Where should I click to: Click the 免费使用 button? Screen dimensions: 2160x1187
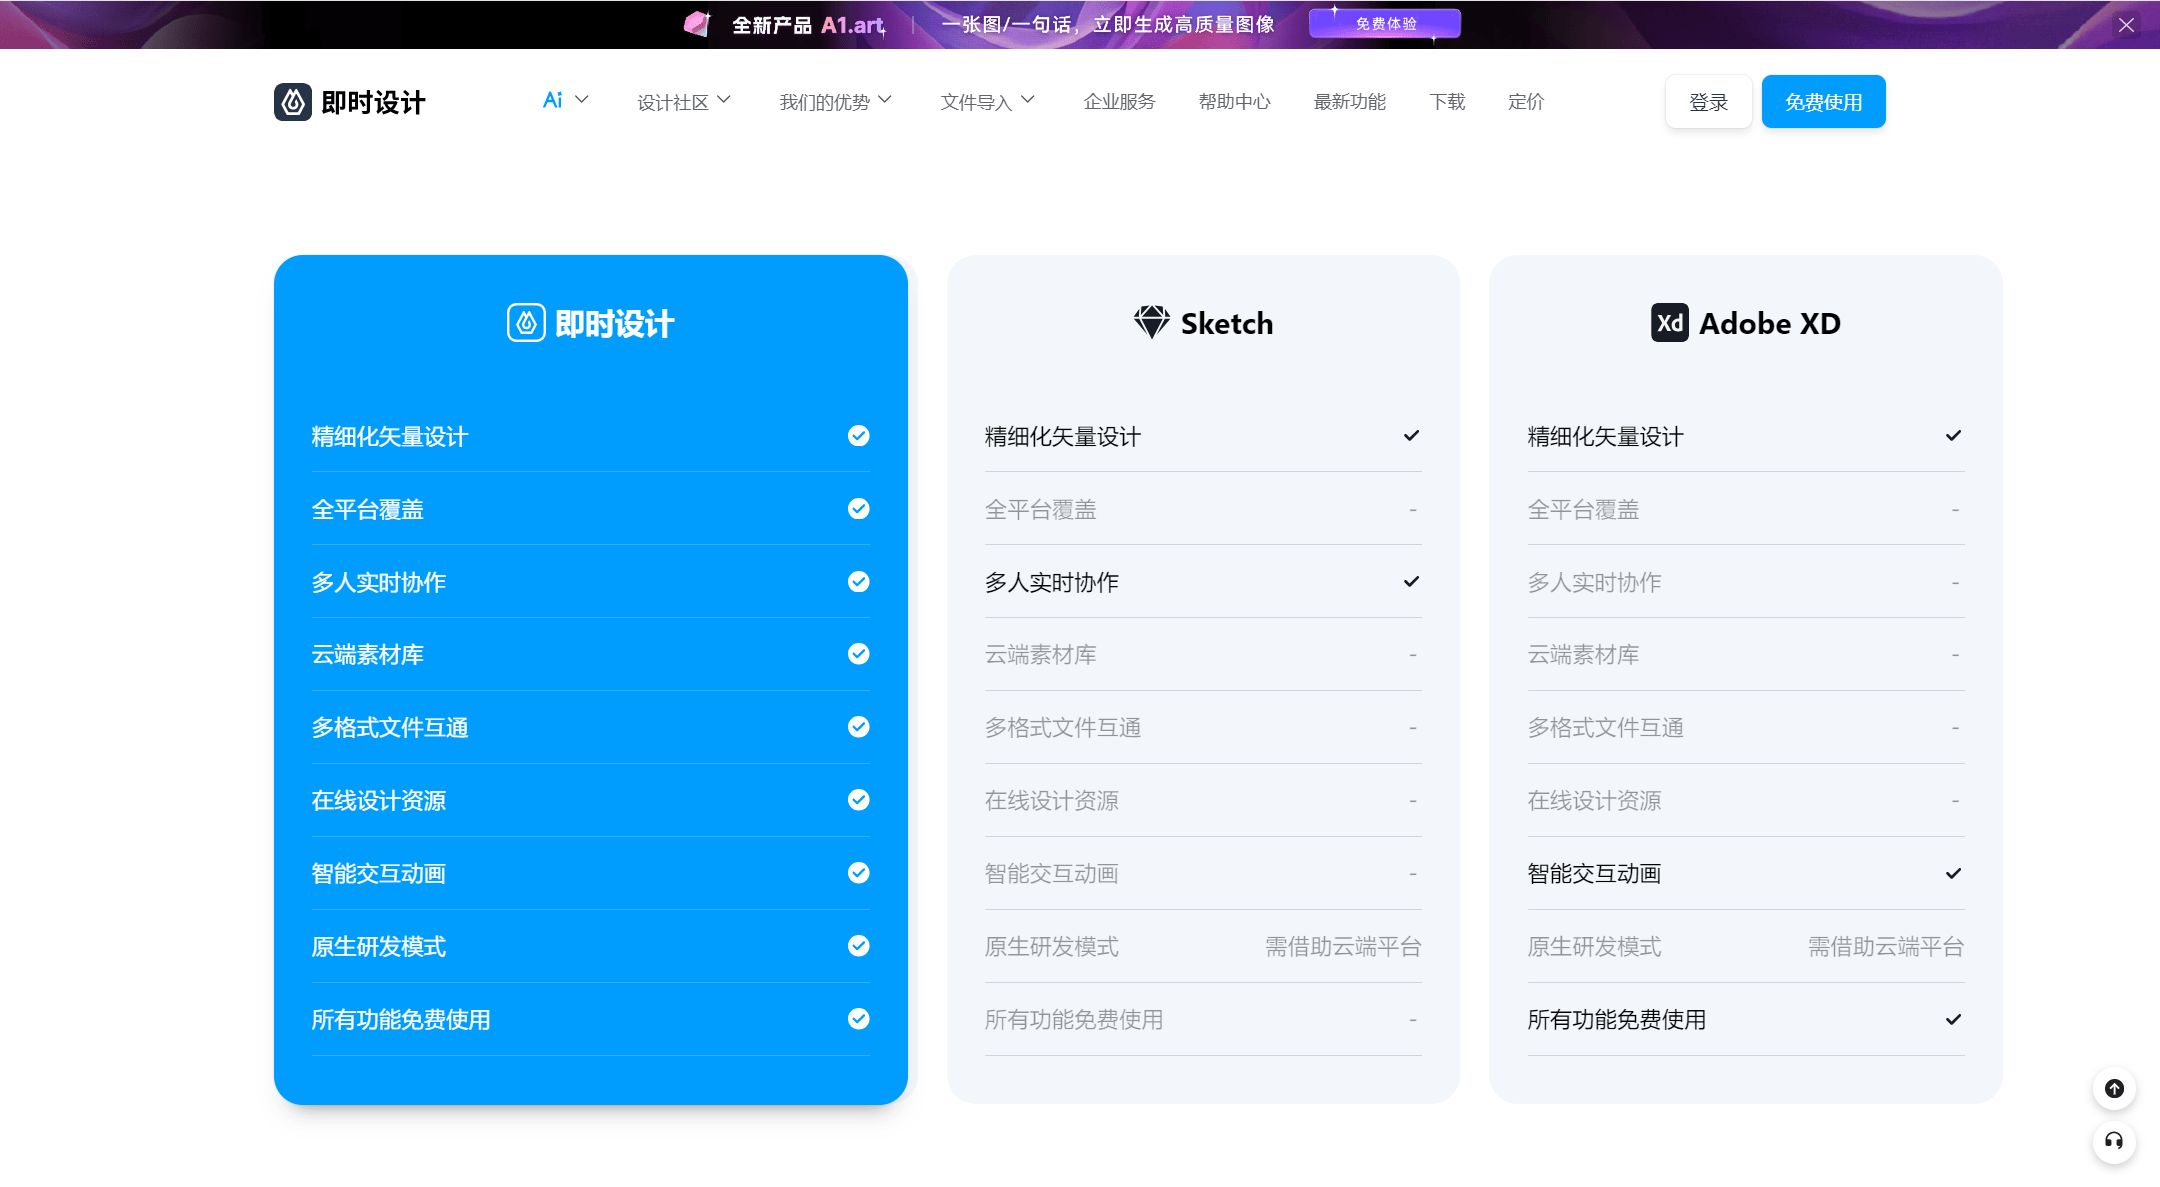(x=1823, y=102)
